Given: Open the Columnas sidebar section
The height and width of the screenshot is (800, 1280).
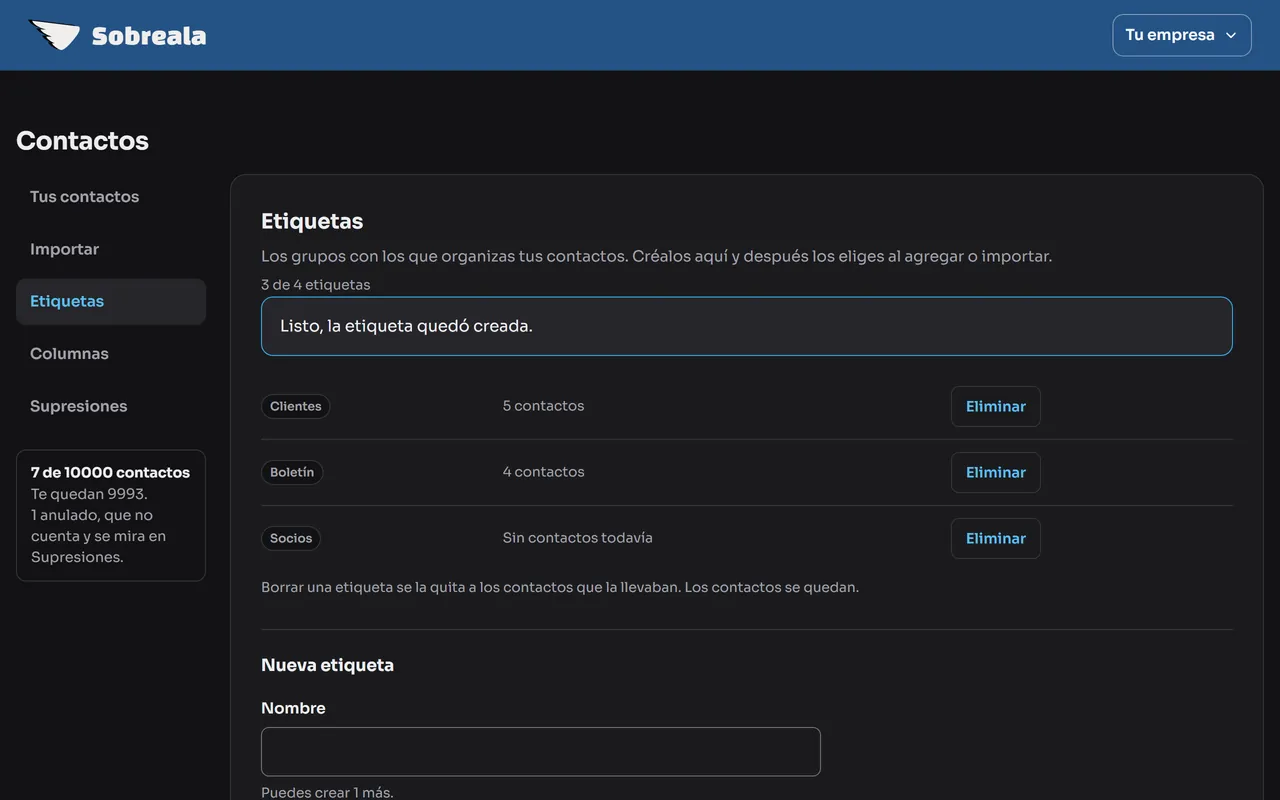Looking at the screenshot, I should coord(111,354).
